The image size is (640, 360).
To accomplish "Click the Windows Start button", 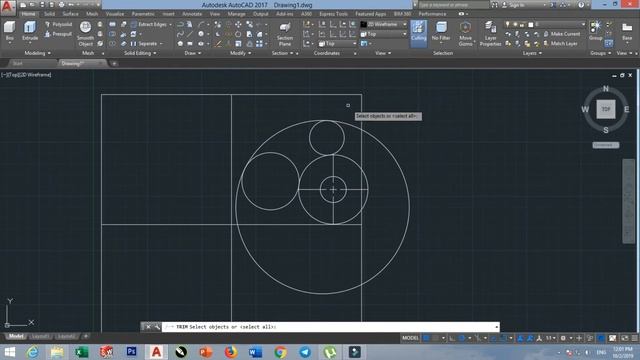I will click(9, 352).
